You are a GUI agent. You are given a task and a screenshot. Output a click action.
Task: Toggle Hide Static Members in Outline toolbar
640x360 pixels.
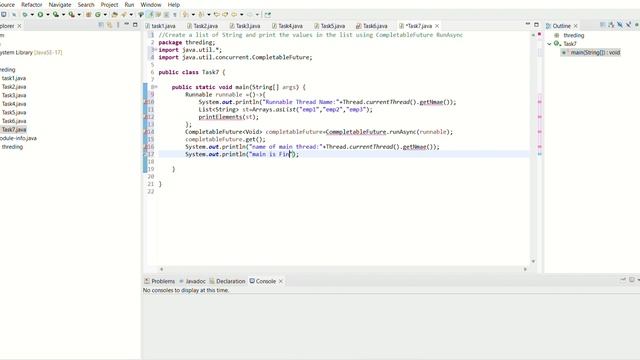[x=628, y=25]
